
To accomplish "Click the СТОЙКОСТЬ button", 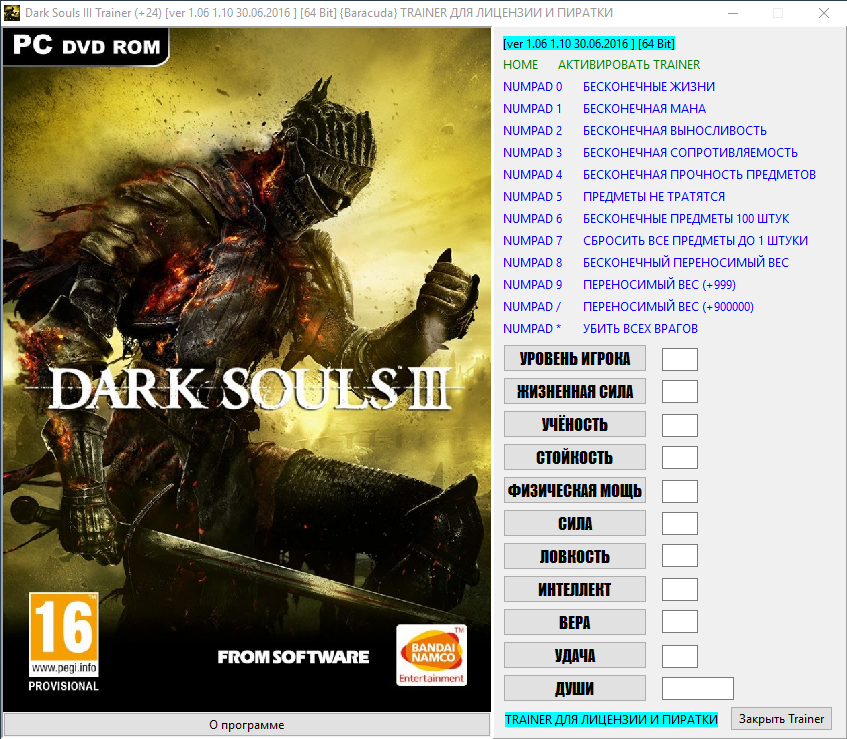I will [x=575, y=458].
